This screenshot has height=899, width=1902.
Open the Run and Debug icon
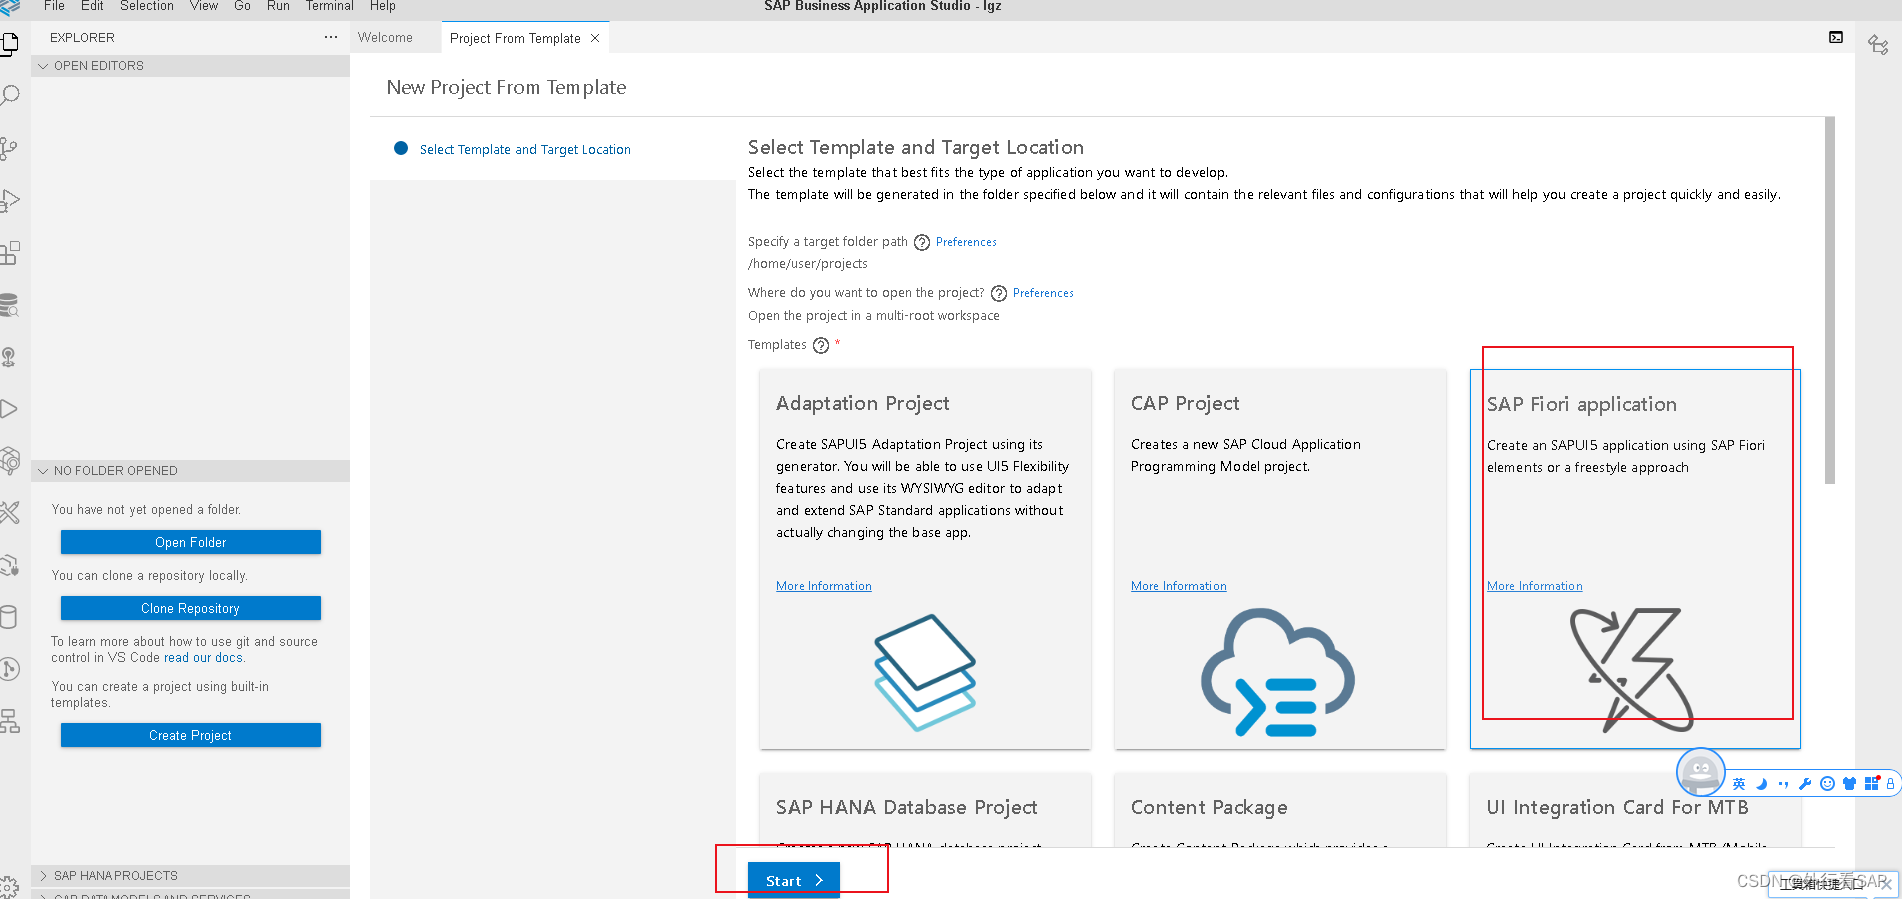(x=10, y=200)
